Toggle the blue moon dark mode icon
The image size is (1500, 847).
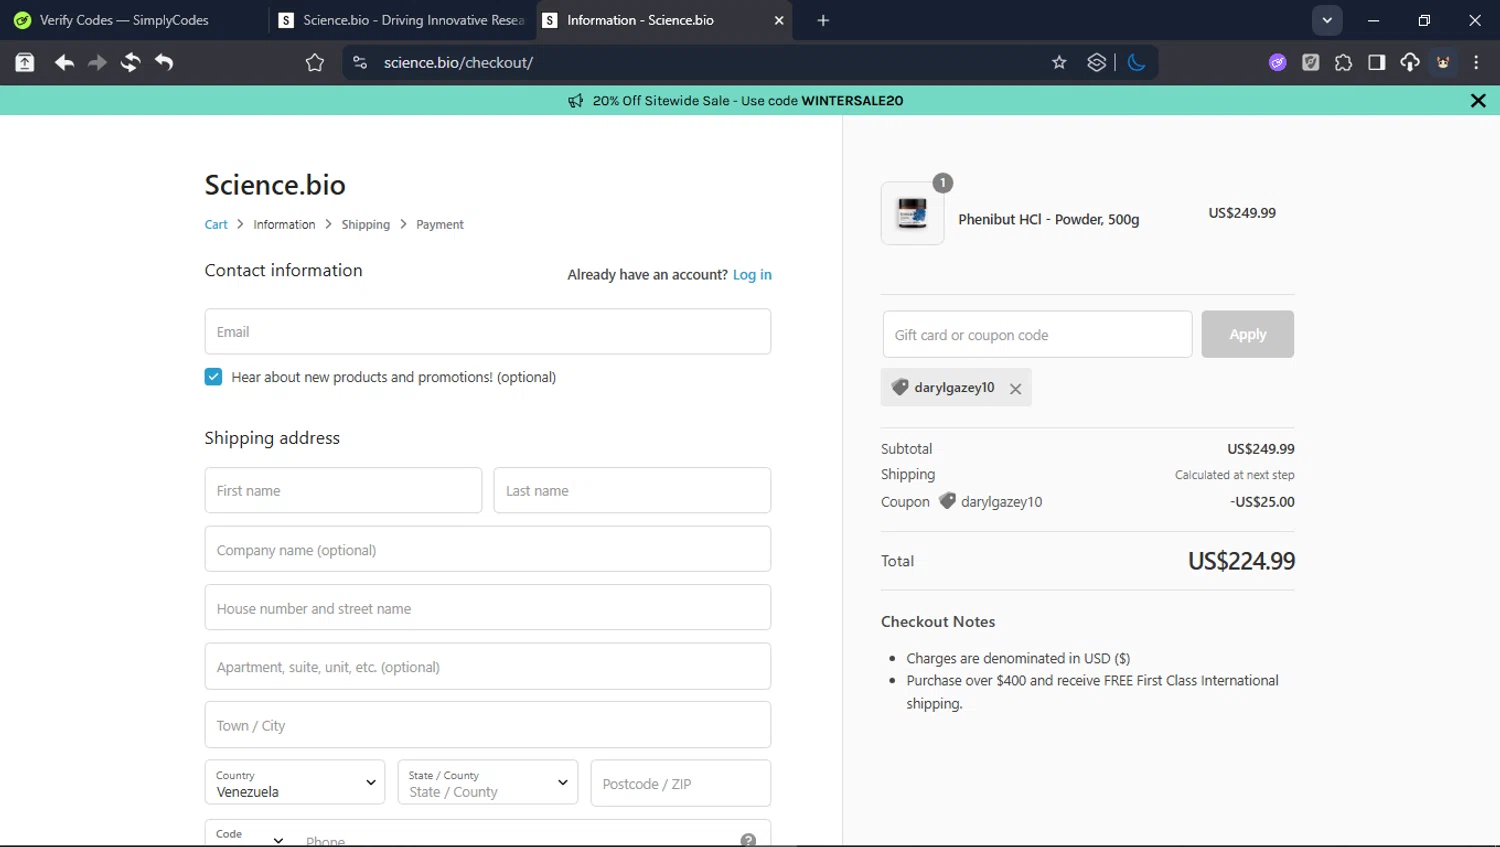click(1136, 63)
